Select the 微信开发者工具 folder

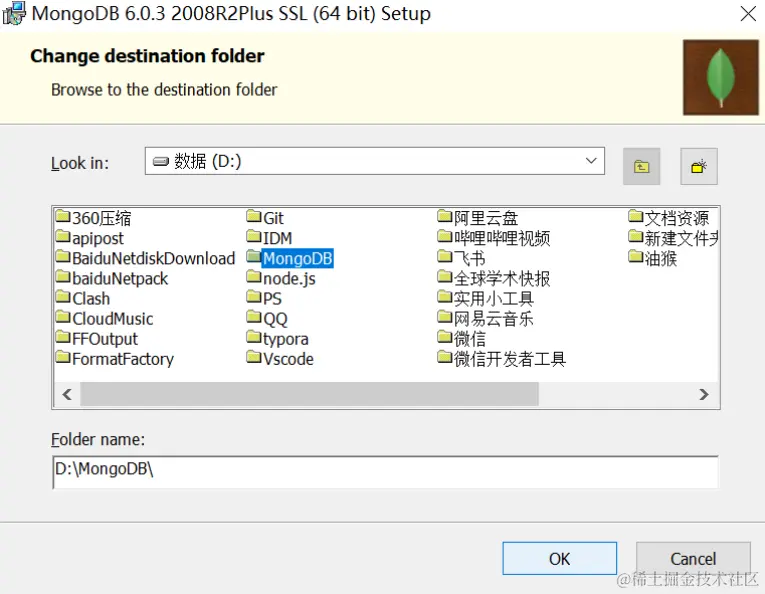[502, 358]
